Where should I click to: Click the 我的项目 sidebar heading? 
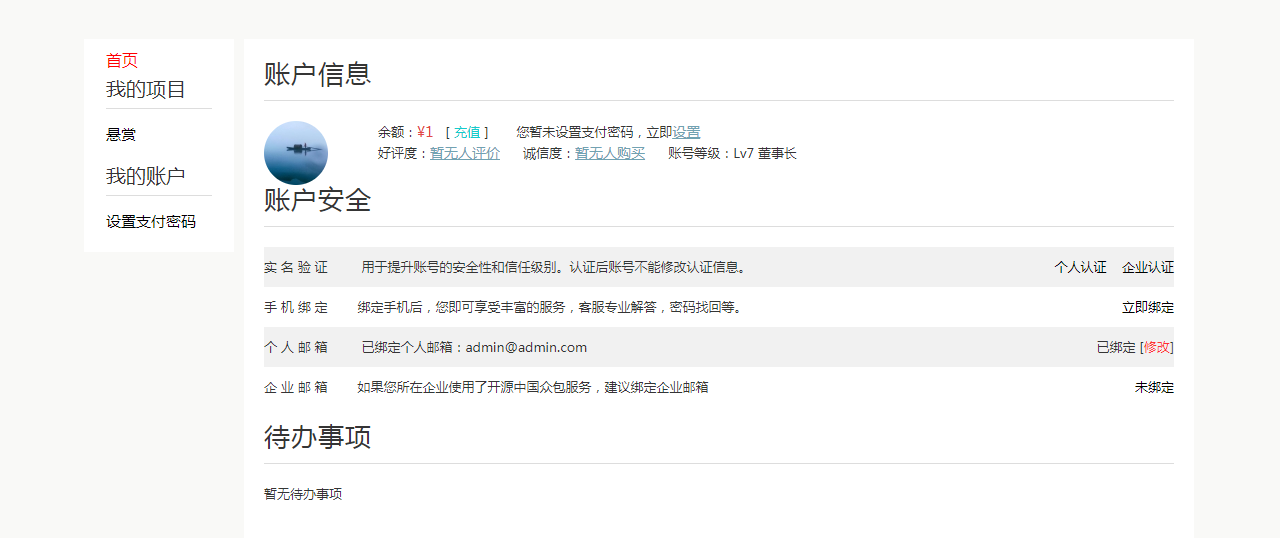pos(146,89)
